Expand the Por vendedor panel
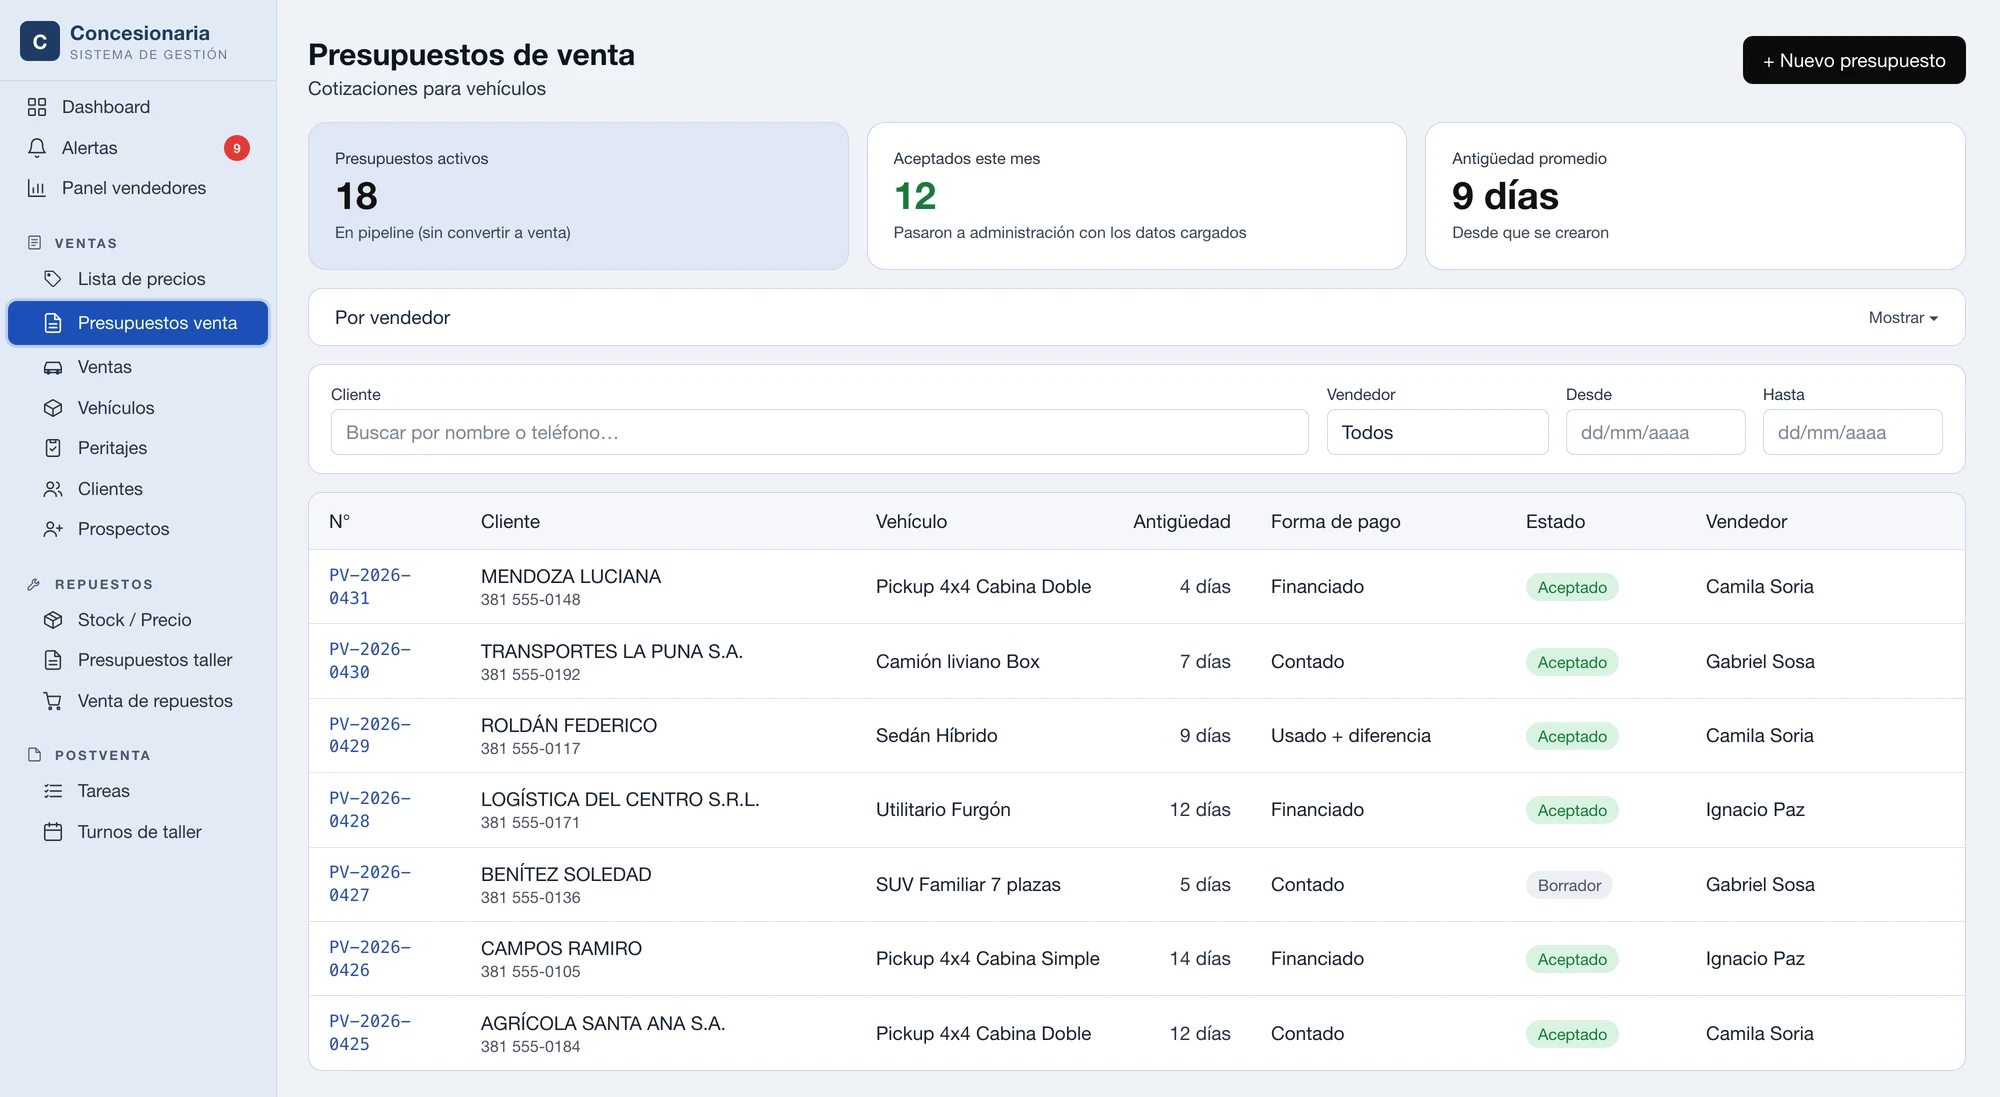This screenshot has width=2000, height=1097. click(1136, 317)
